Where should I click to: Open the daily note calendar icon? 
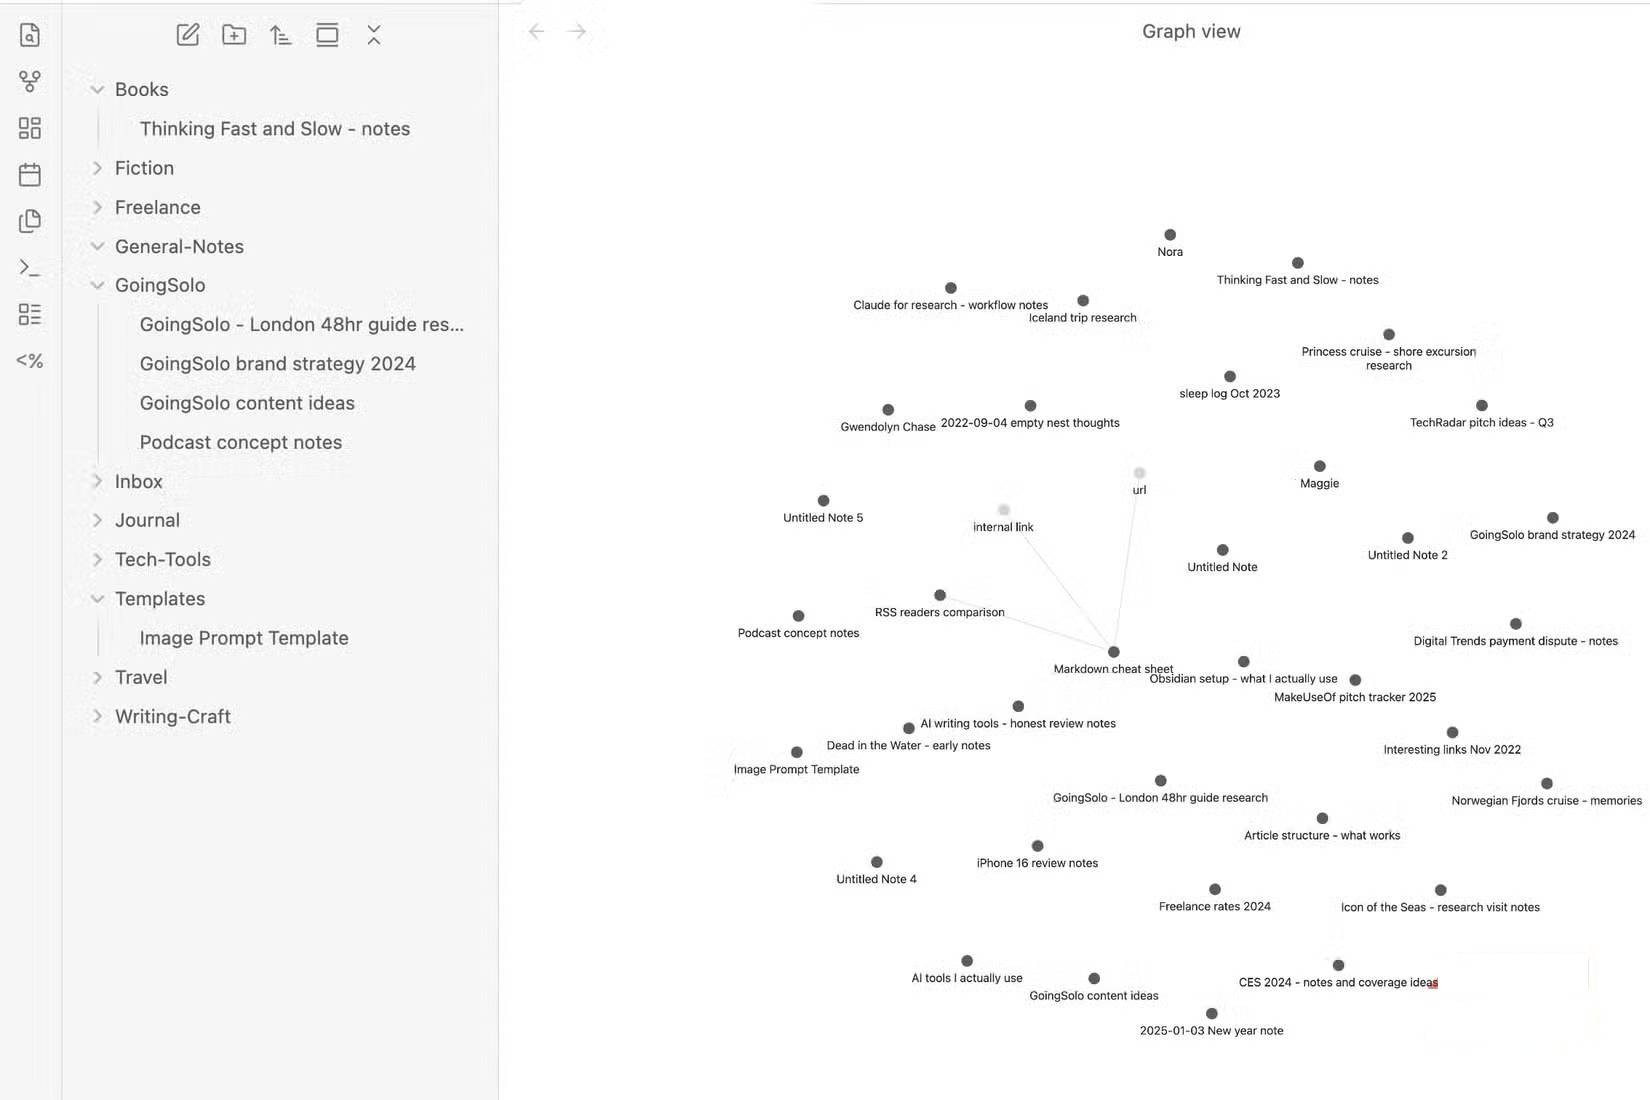click(x=30, y=175)
